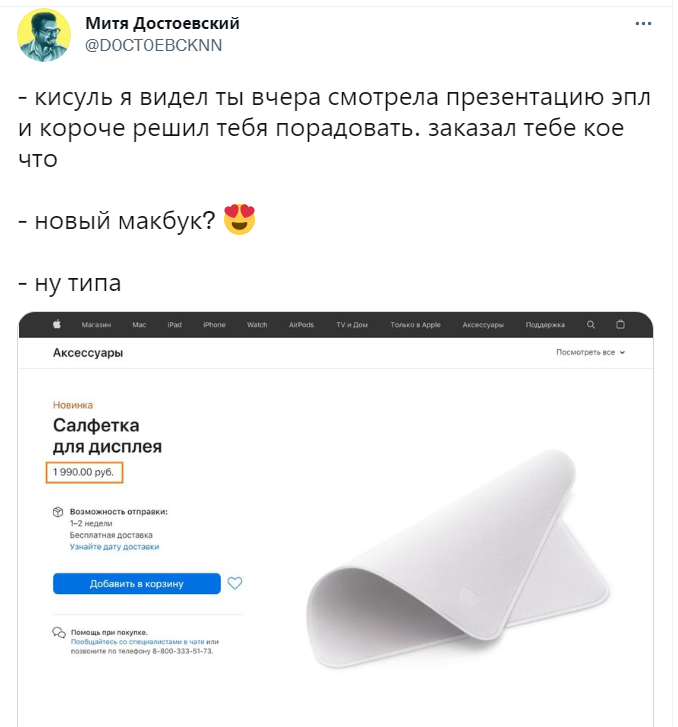Open the search magnifier icon
The width and height of the screenshot is (678, 727).
(591, 325)
